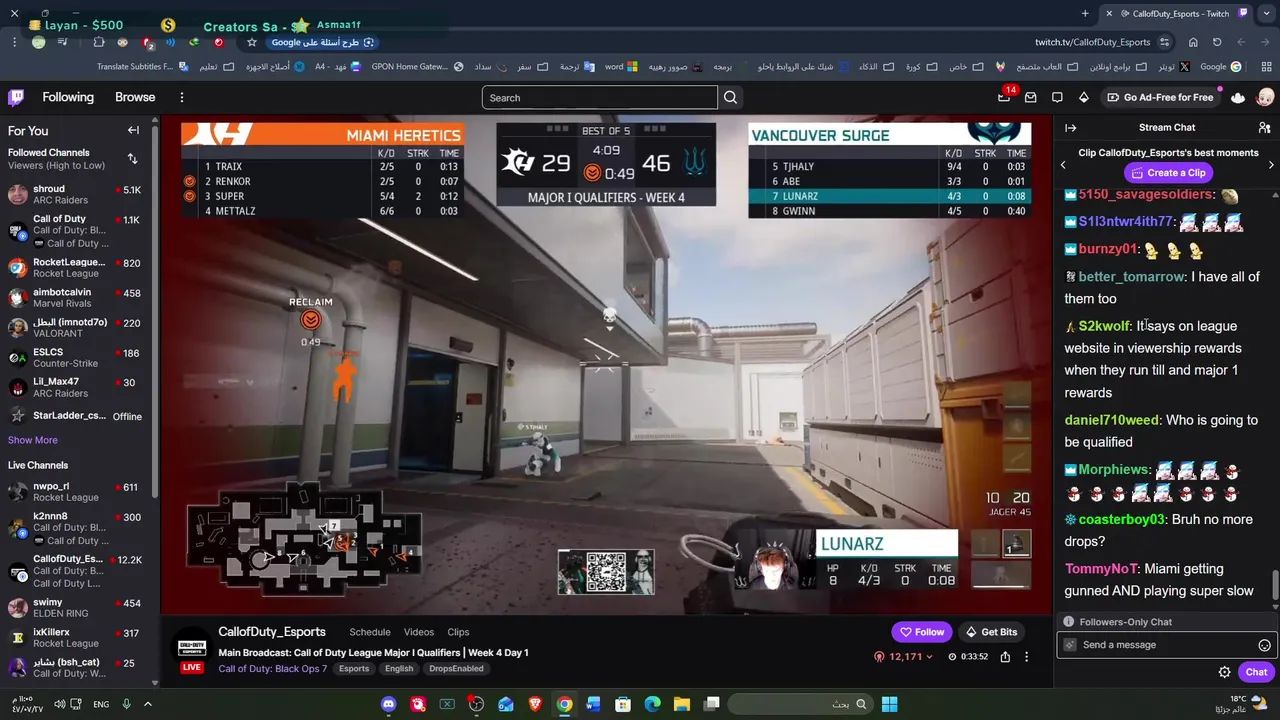Open the Following tab
The height and width of the screenshot is (720, 1280).
coord(68,97)
